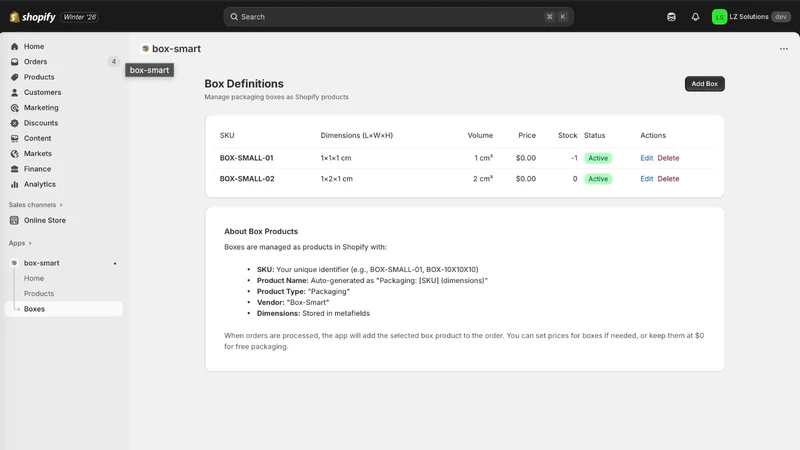
Task: Open box-smart app in sidebar
Action: [41, 263]
